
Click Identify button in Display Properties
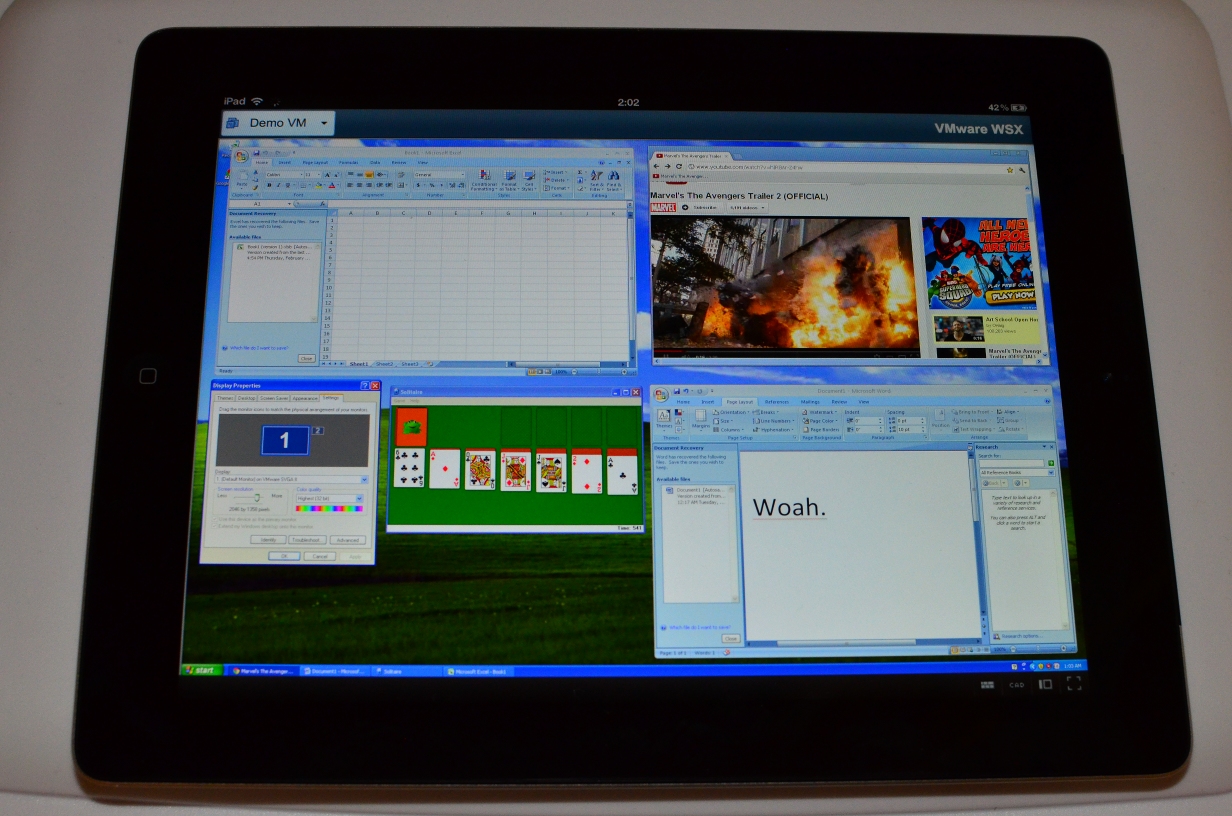(269, 539)
